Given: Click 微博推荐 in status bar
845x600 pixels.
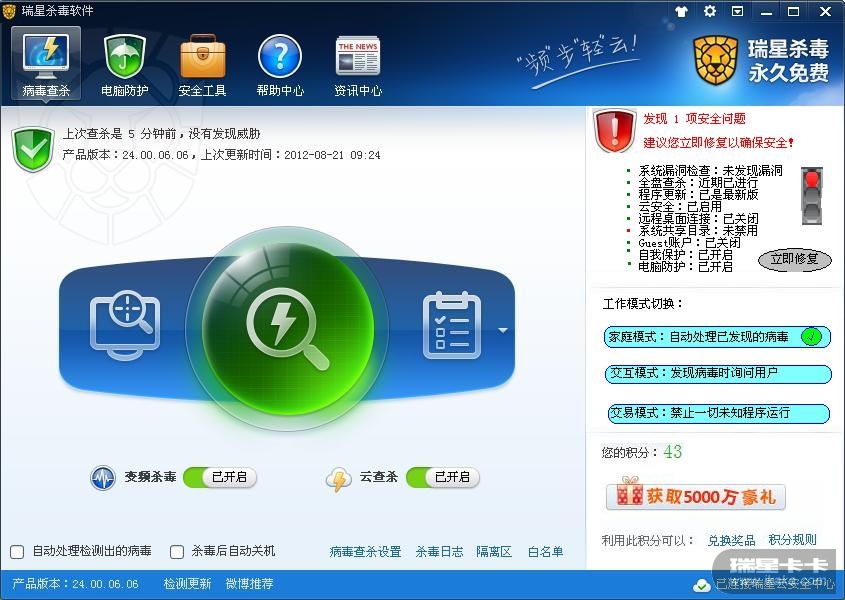Looking at the screenshot, I should tap(250, 584).
